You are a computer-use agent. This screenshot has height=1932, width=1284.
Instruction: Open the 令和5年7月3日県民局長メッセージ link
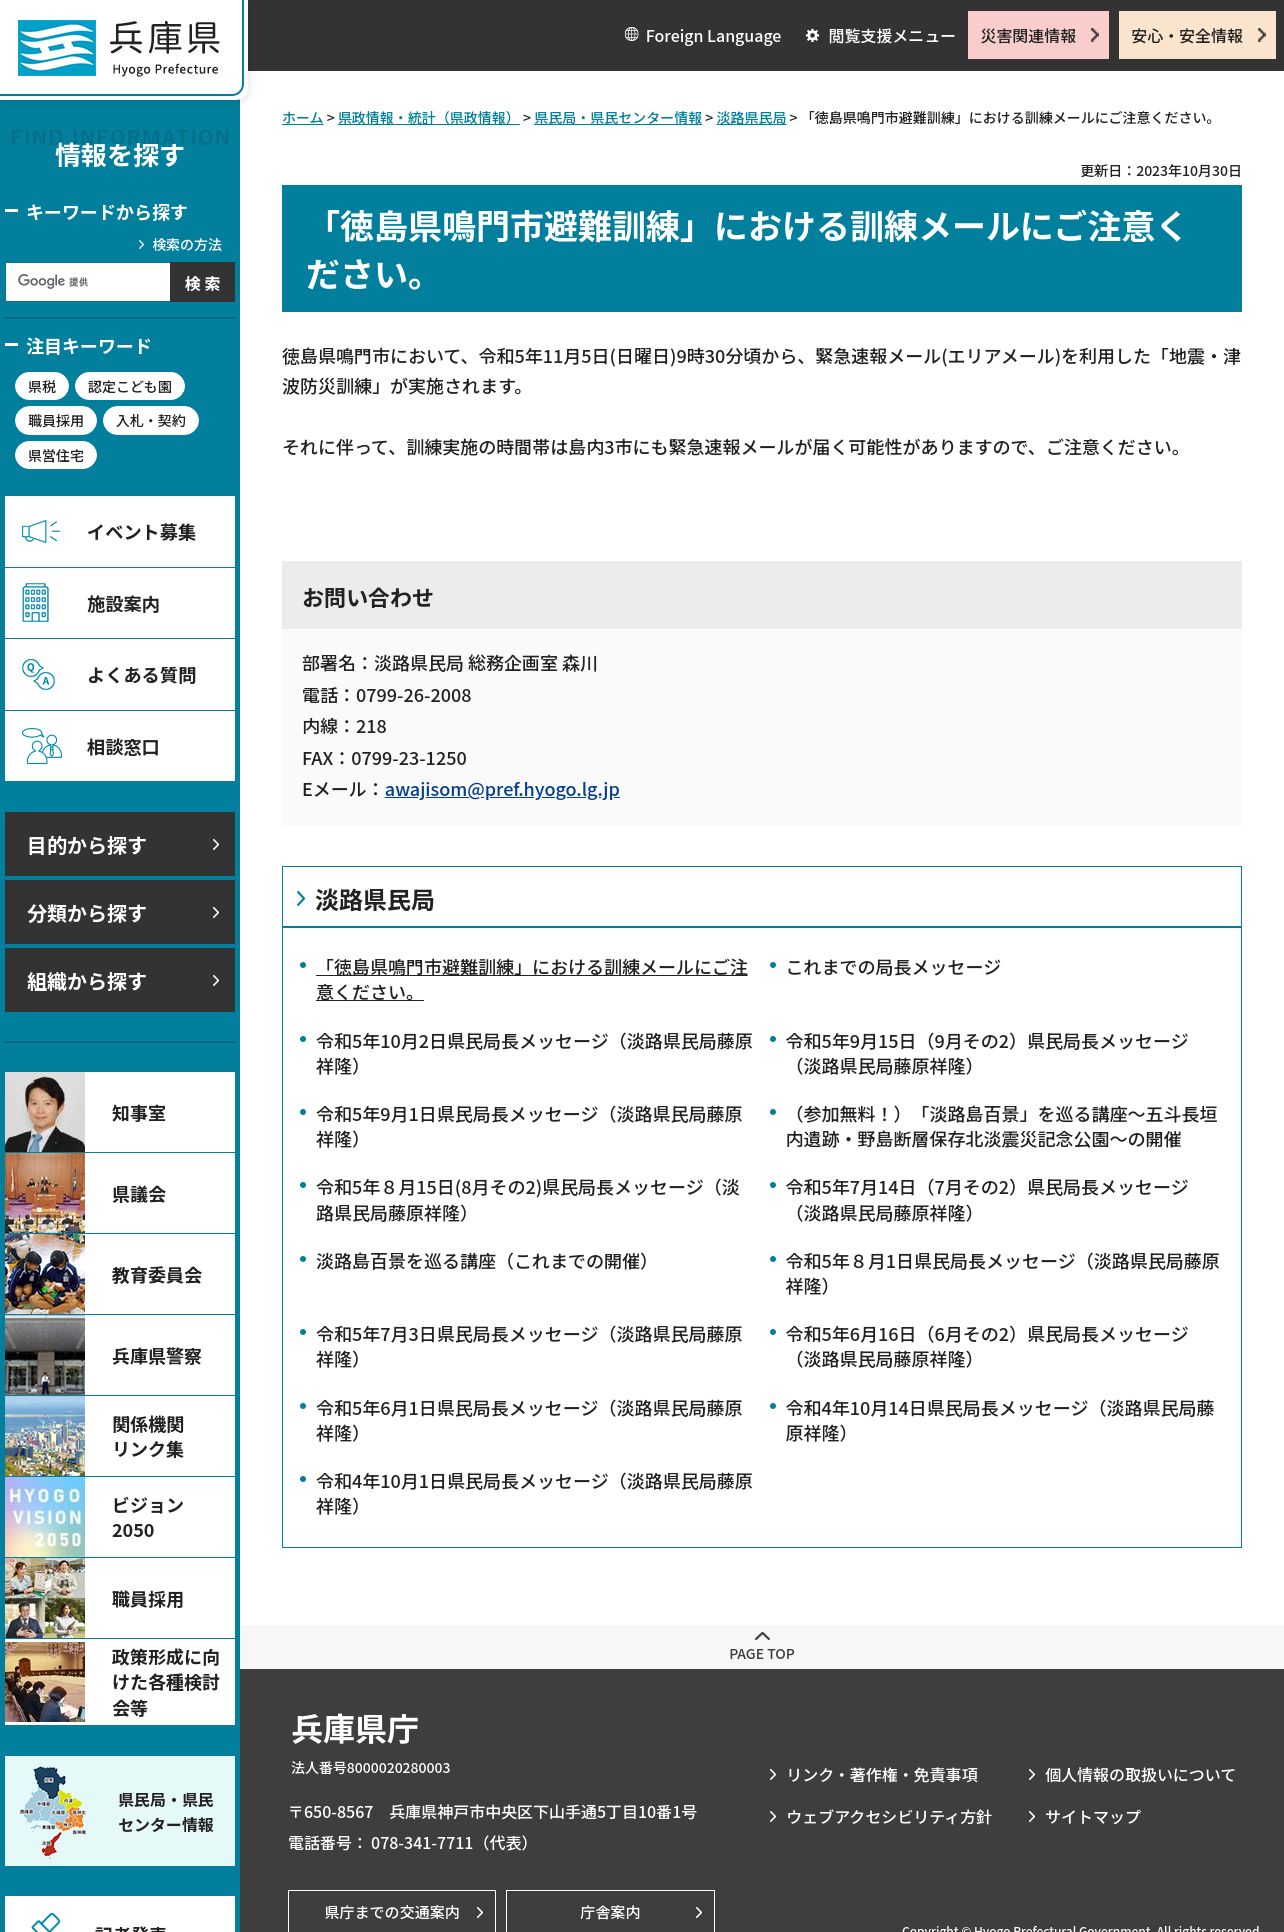529,1347
